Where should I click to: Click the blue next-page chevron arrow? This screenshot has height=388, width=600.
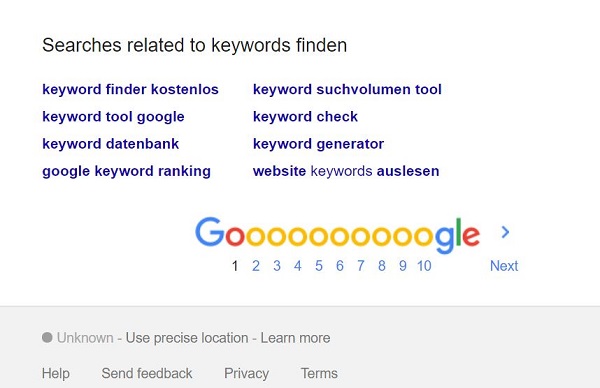pyautogui.click(x=505, y=232)
